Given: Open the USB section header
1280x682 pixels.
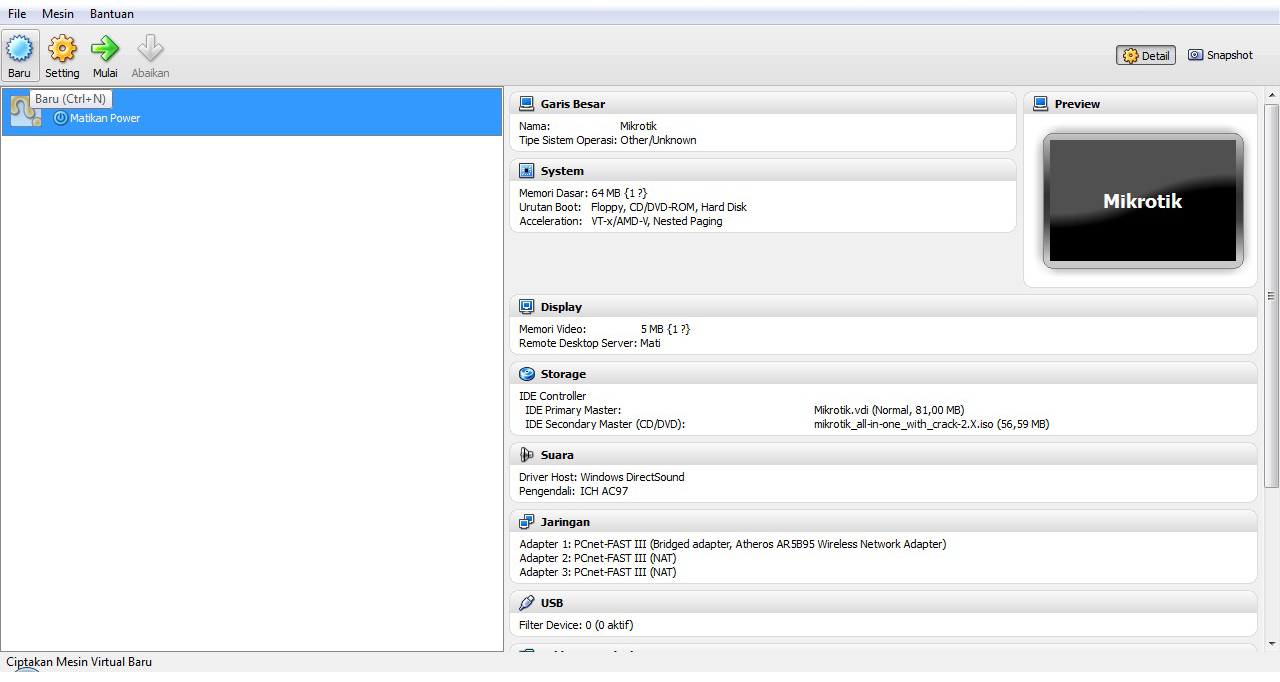Looking at the screenshot, I should (884, 603).
